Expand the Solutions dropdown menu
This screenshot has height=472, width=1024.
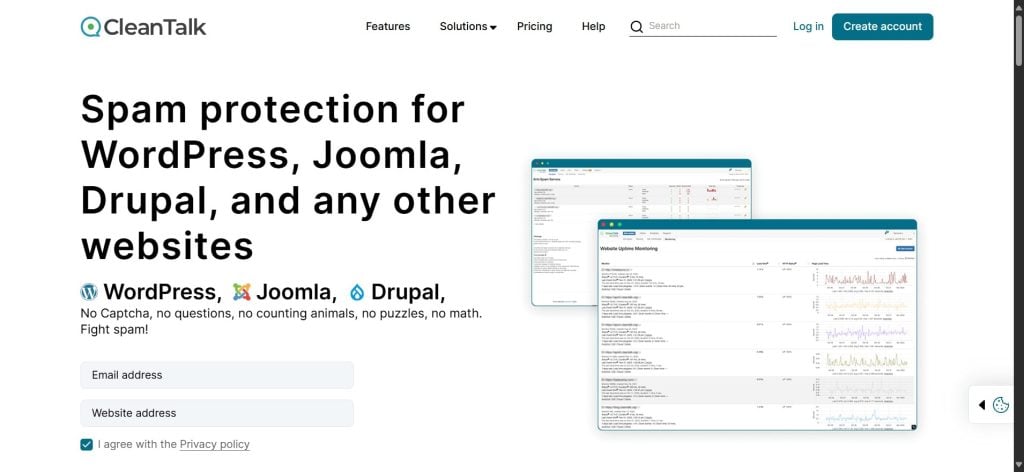[x=467, y=27]
